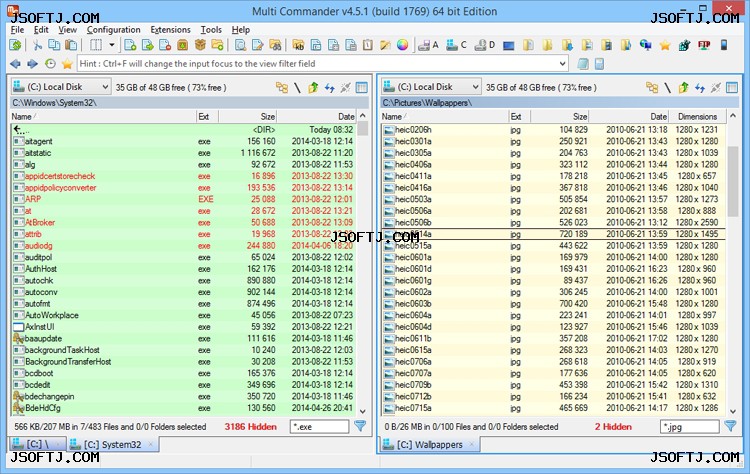Image resolution: width=750 pixels, height=474 pixels.
Task: Click the left panel view filter funnel icon
Action: coord(360,426)
